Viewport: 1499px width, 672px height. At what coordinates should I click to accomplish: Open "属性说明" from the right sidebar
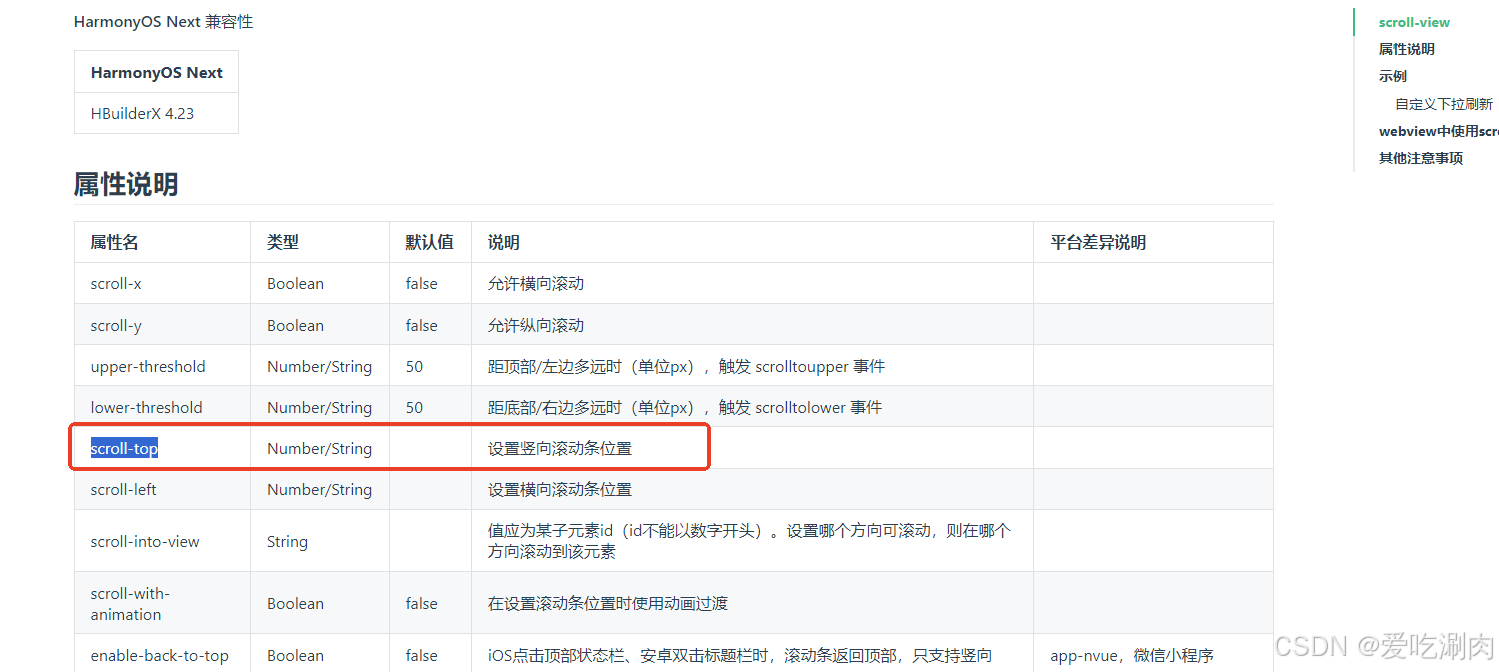click(1406, 48)
